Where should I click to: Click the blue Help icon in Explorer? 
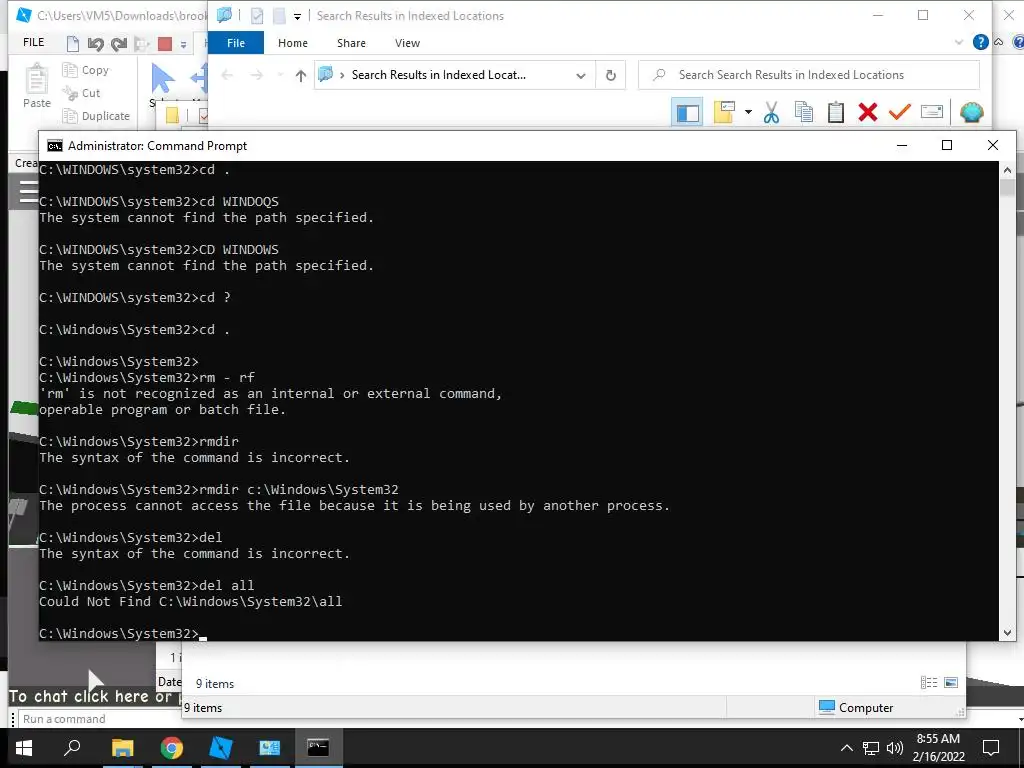point(980,42)
